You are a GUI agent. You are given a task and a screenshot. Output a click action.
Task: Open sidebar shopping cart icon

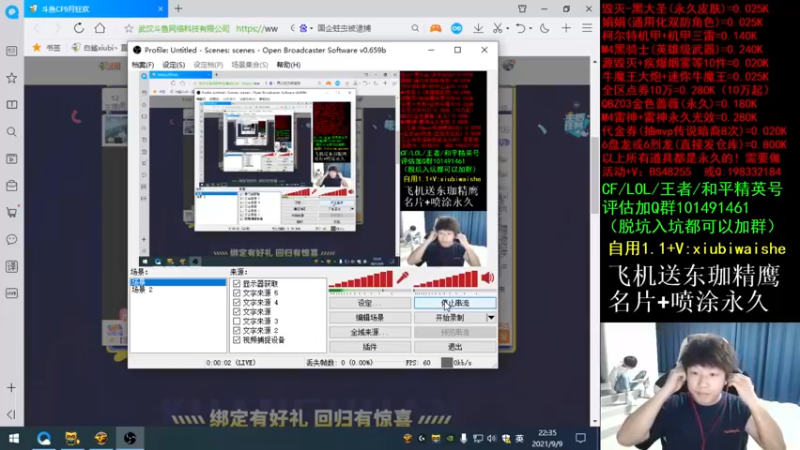click(12, 212)
